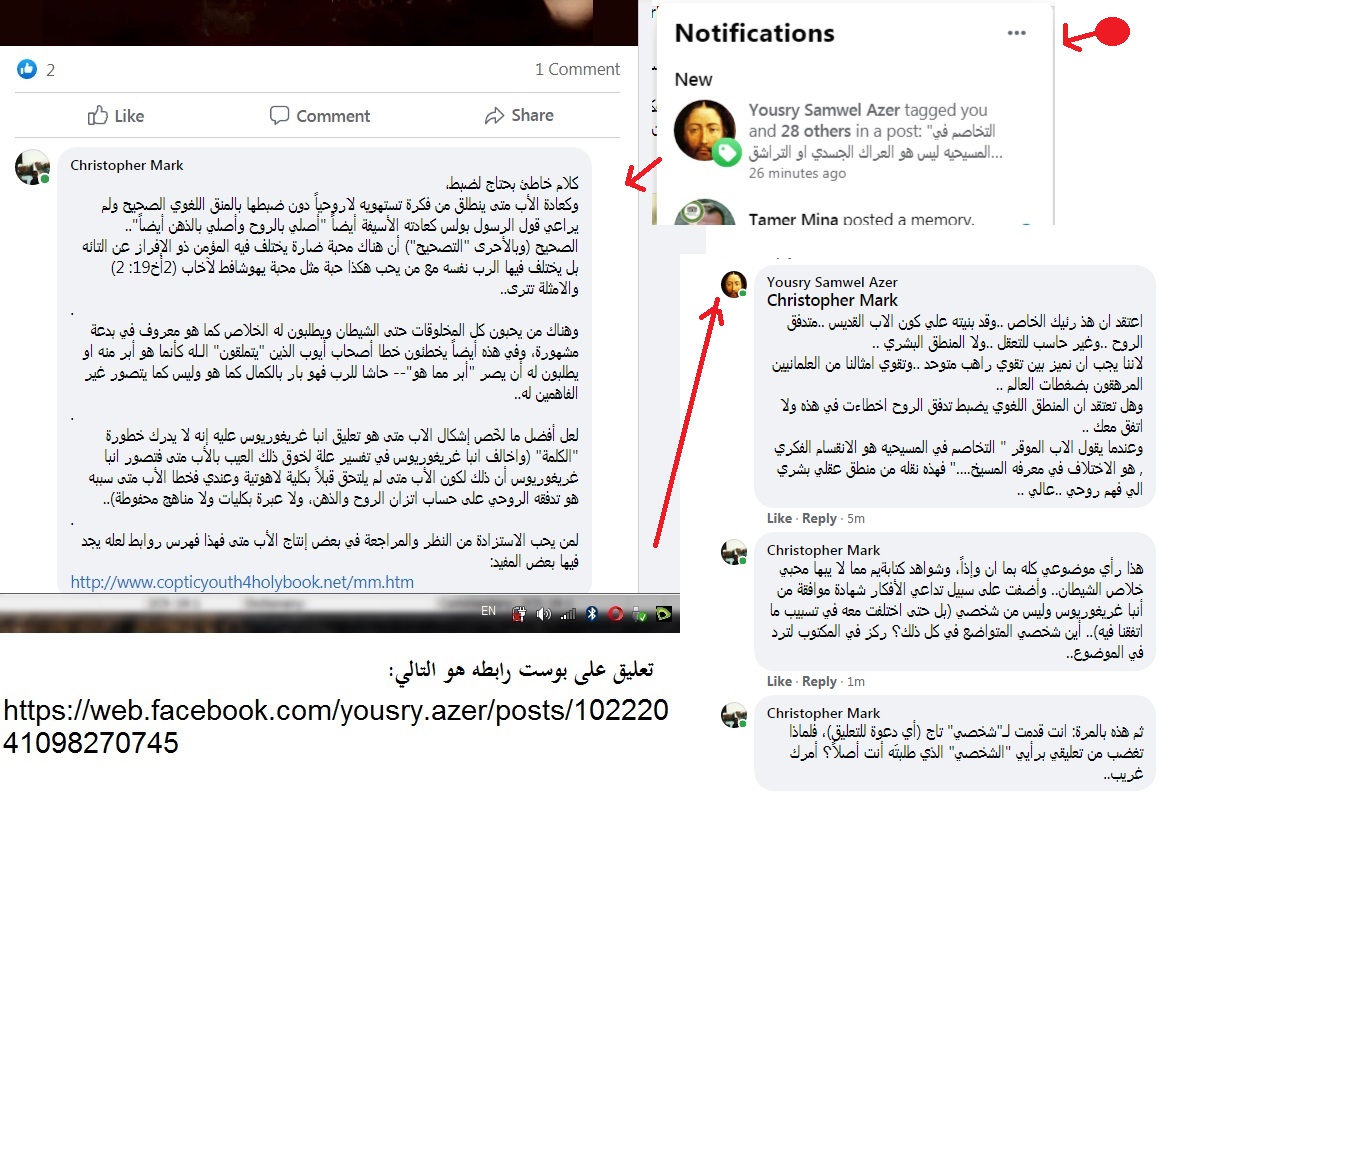Click the 'New' section label in Notifications
The width and height of the screenshot is (1366, 1170).
[694, 79]
